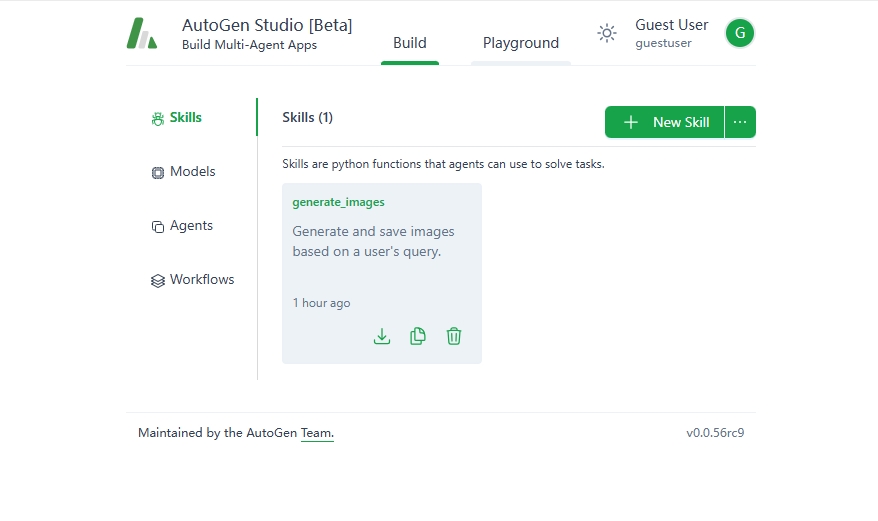
Task: Delete the generate_images skill
Action: point(454,336)
